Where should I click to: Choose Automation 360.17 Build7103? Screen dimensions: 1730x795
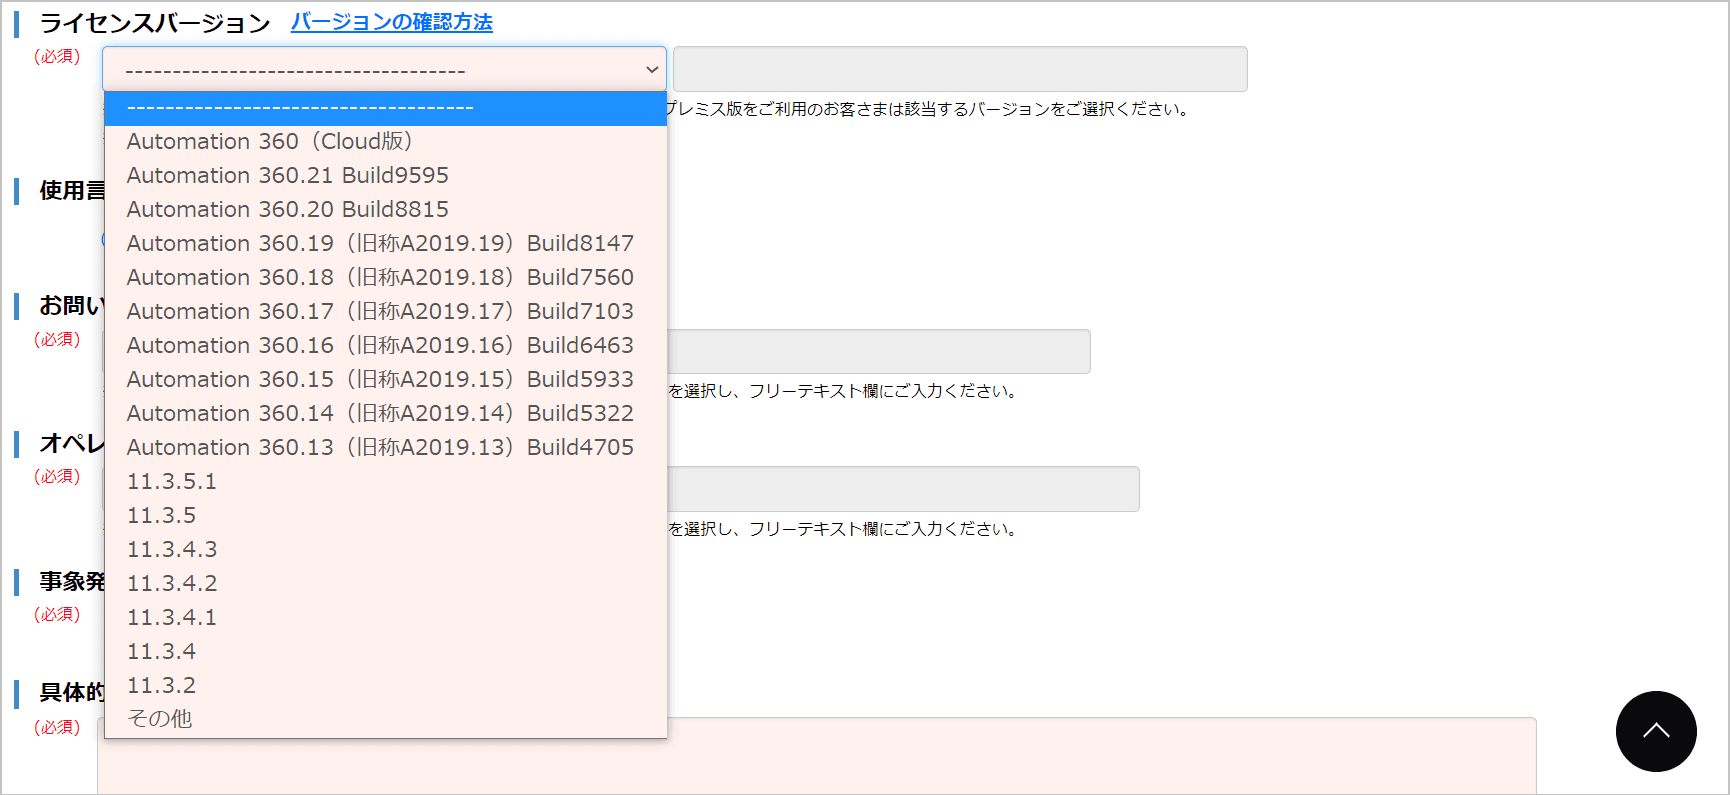pos(386,312)
